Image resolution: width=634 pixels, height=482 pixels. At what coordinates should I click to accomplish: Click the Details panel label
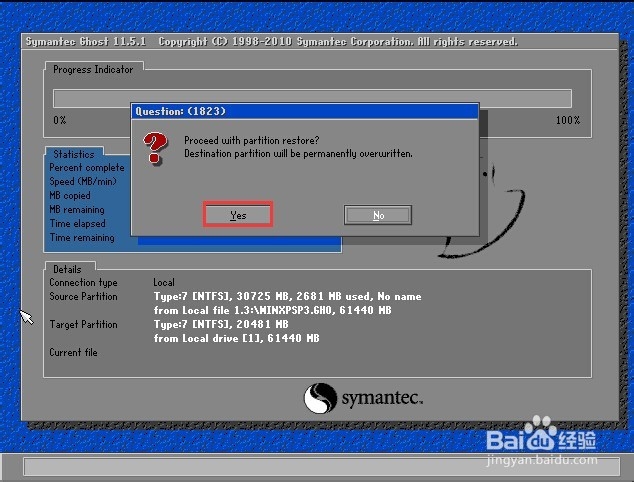coord(67,269)
